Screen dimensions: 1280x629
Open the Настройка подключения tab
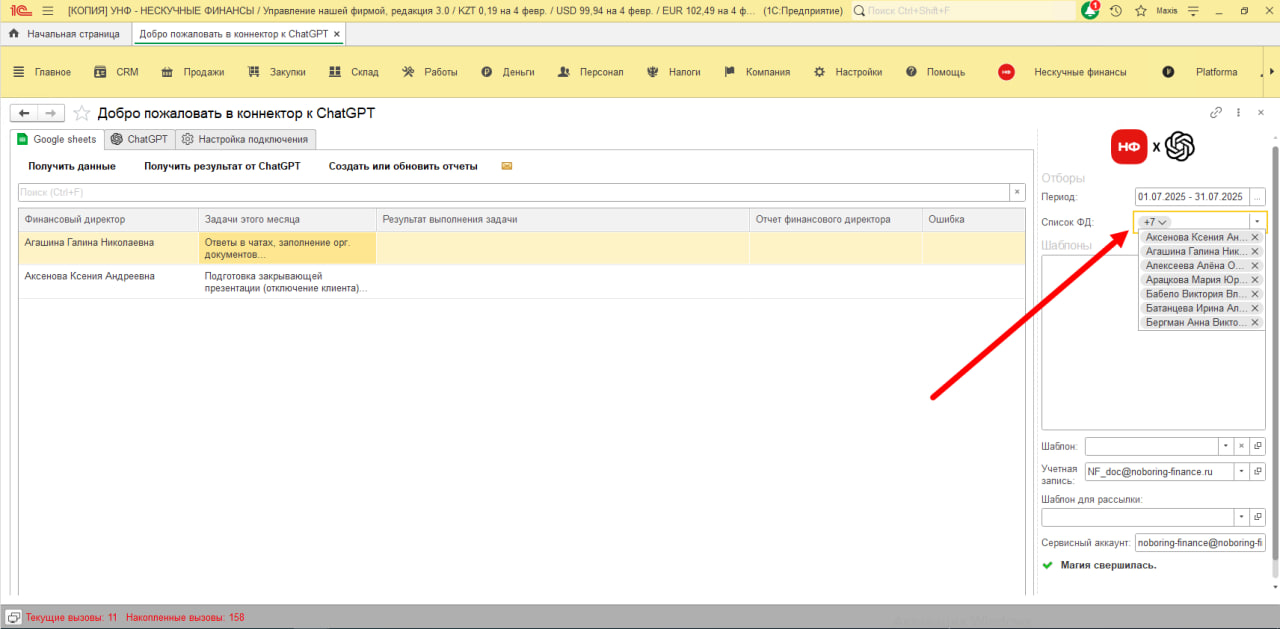pyautogui.click(x=247, y=139)
